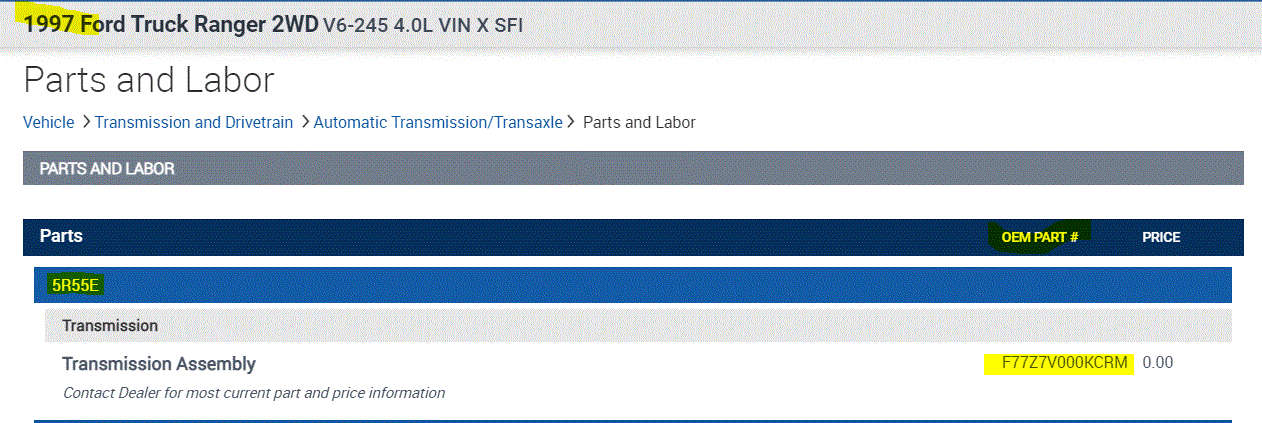
Task: Click the Vehicle breadcrumb link
Action: tap(49, 122)
